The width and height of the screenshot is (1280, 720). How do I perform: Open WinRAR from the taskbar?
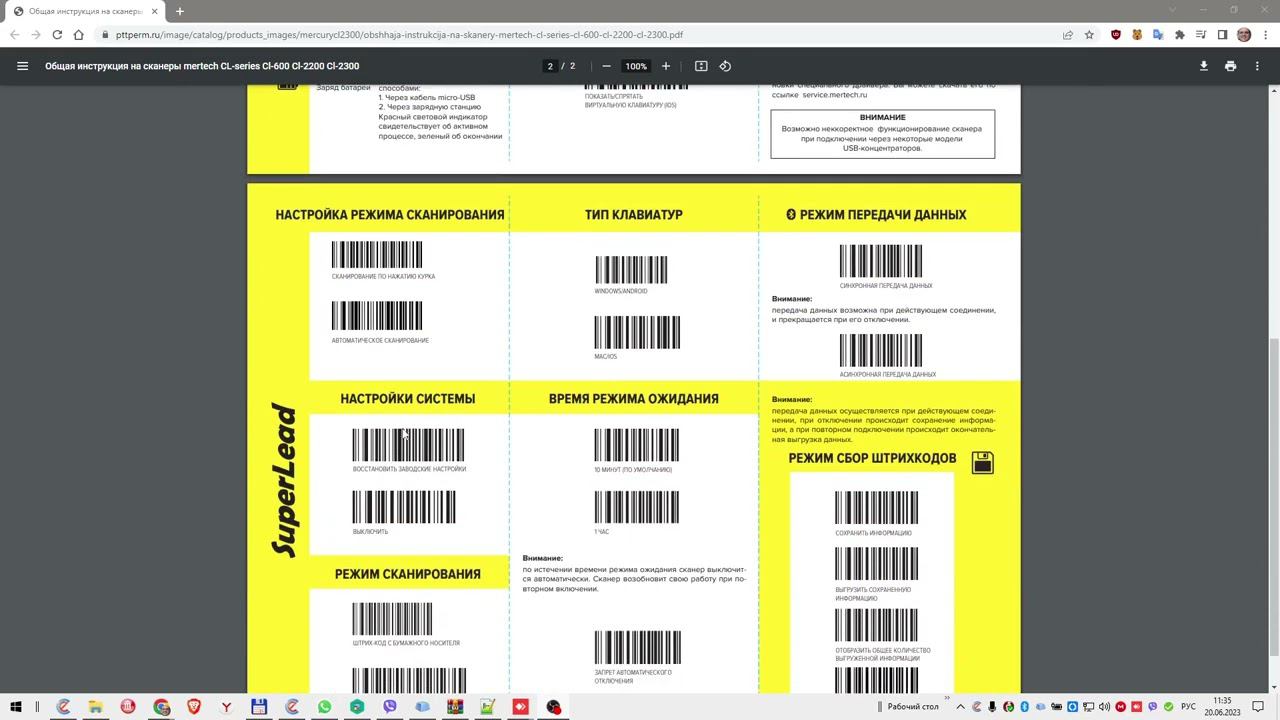click(455, 707)
